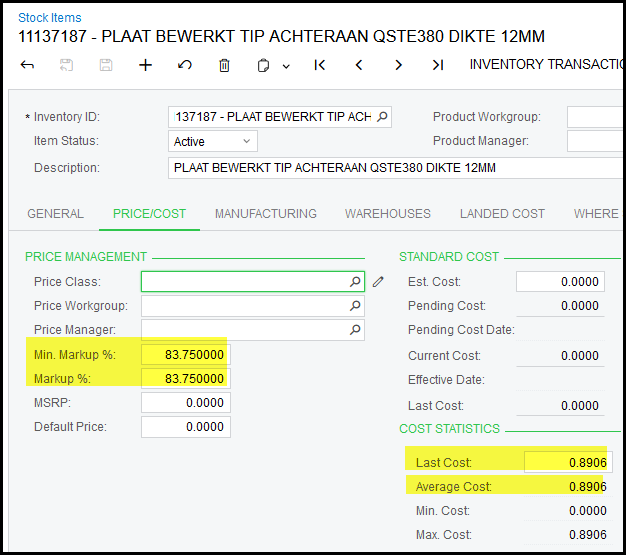
Task: Go to previous record arrow
Action: click(x=359, y=65)
